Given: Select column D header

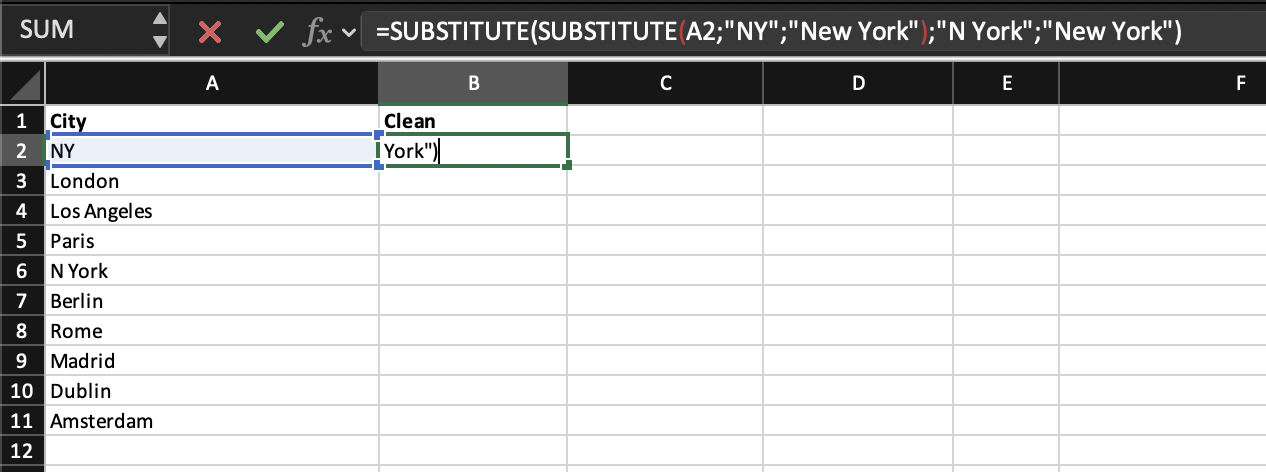Looking at the screenshot, I should click(x=857, y=85).
